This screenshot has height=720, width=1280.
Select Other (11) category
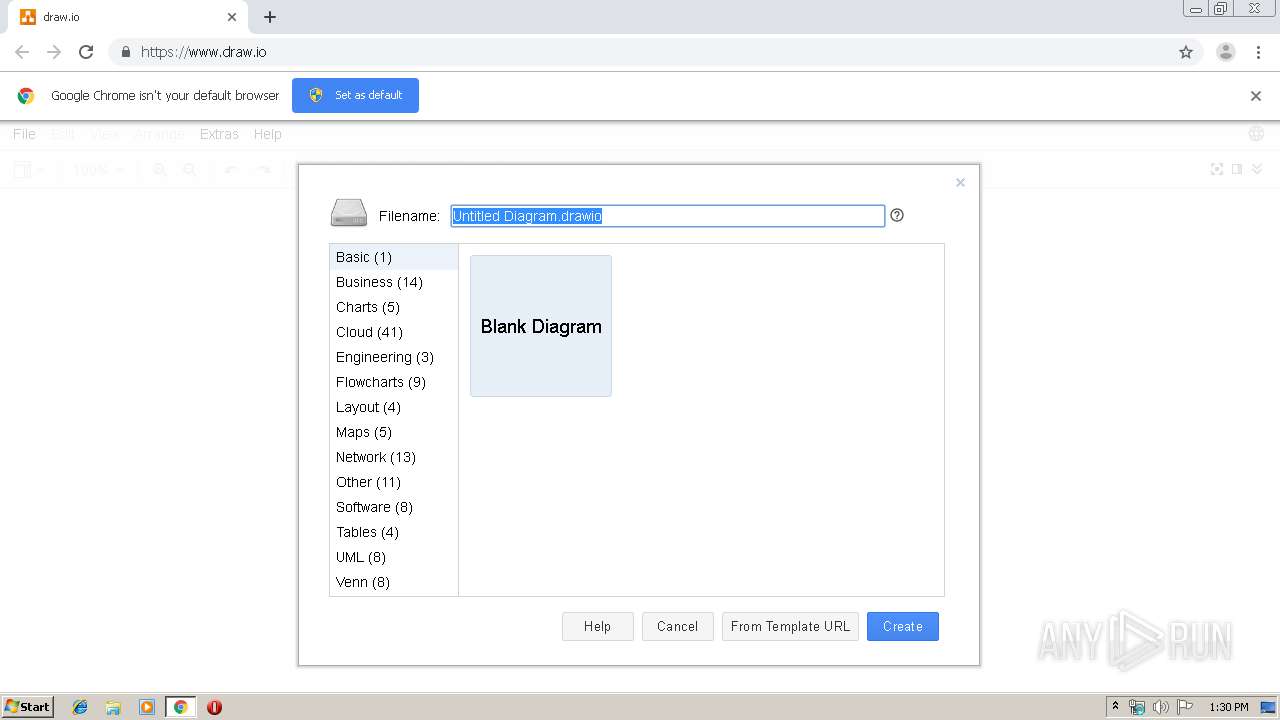[x=394, y=482]
